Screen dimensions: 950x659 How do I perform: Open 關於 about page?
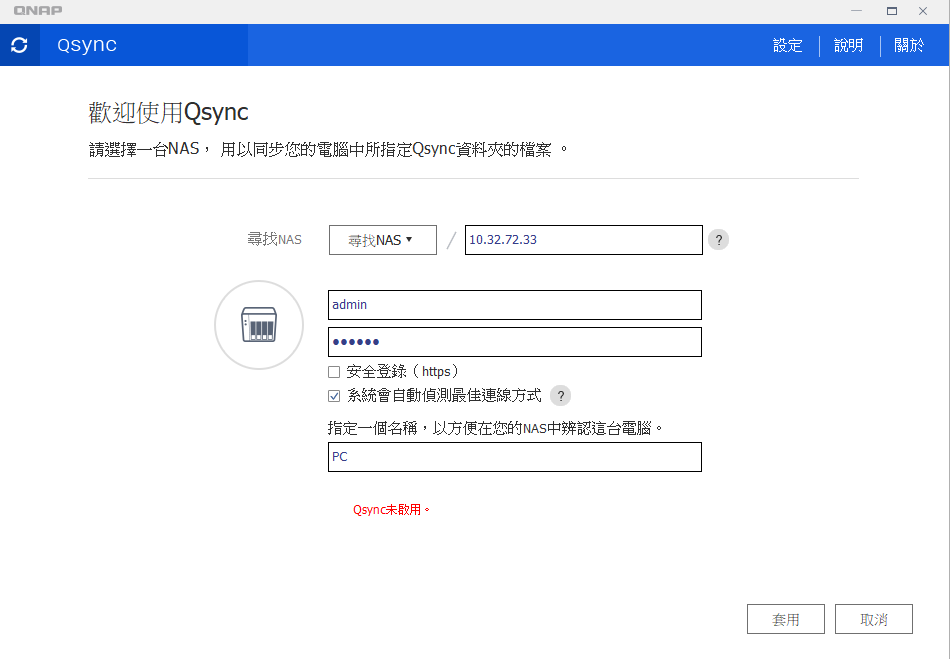[x=909, y=45]
